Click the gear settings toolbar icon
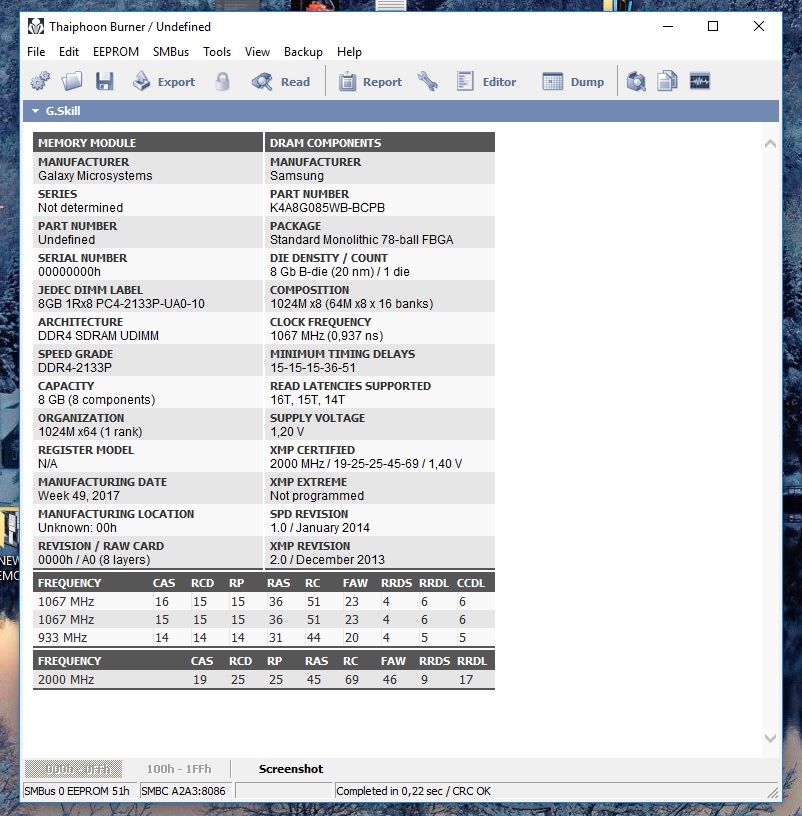802x816 pixels. point(40,81)
